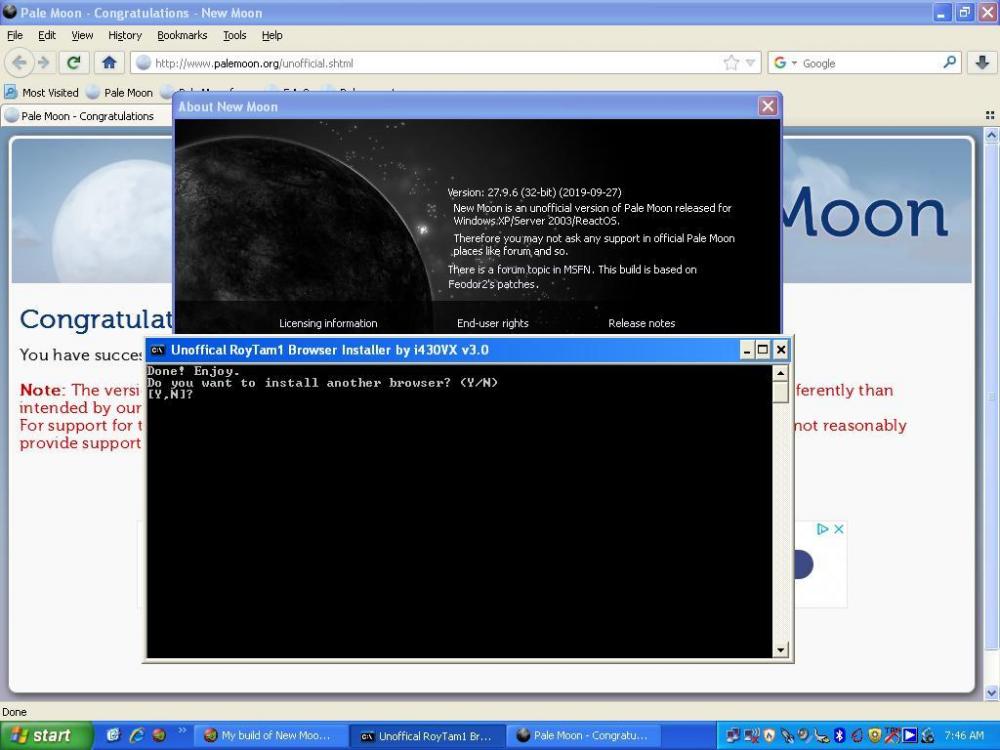Go to the Home page
1000x750 pixels.
click(x=109, y=63)
